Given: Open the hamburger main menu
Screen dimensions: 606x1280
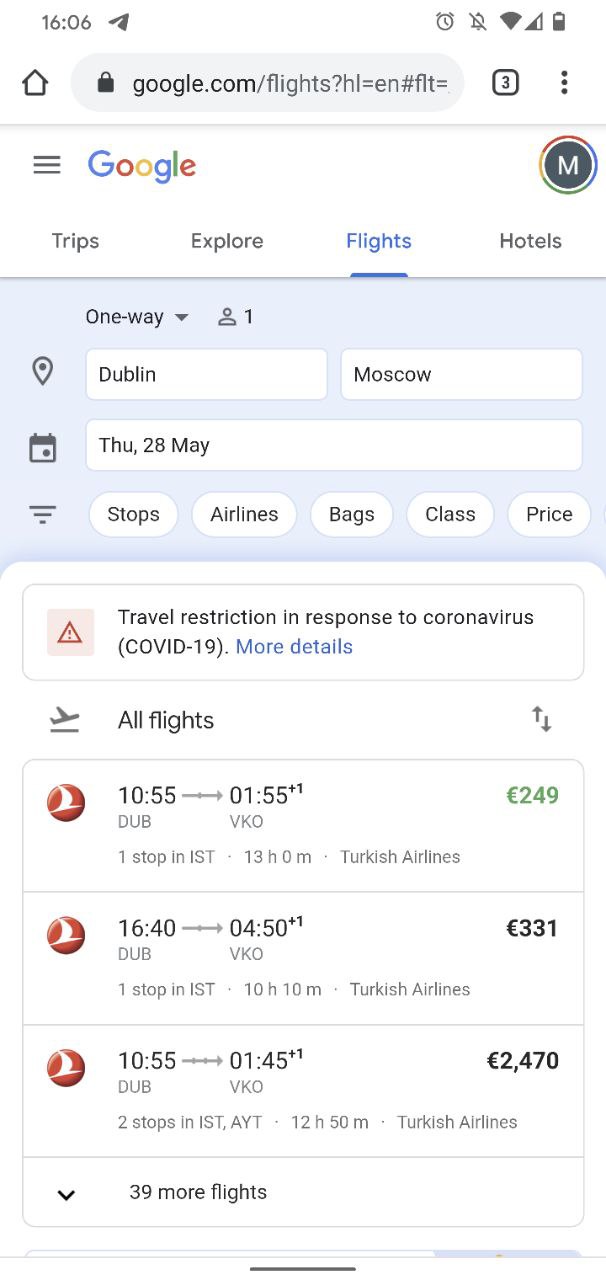Looking at the screenshot, I should click(47, 165).
